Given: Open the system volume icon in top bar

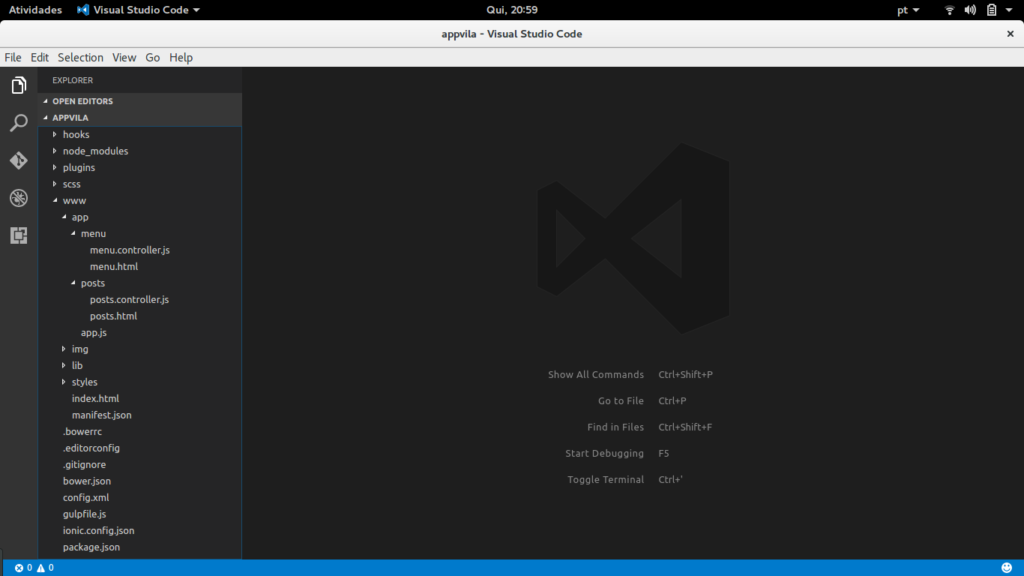Looking at the screenshot, I should 970,9.
